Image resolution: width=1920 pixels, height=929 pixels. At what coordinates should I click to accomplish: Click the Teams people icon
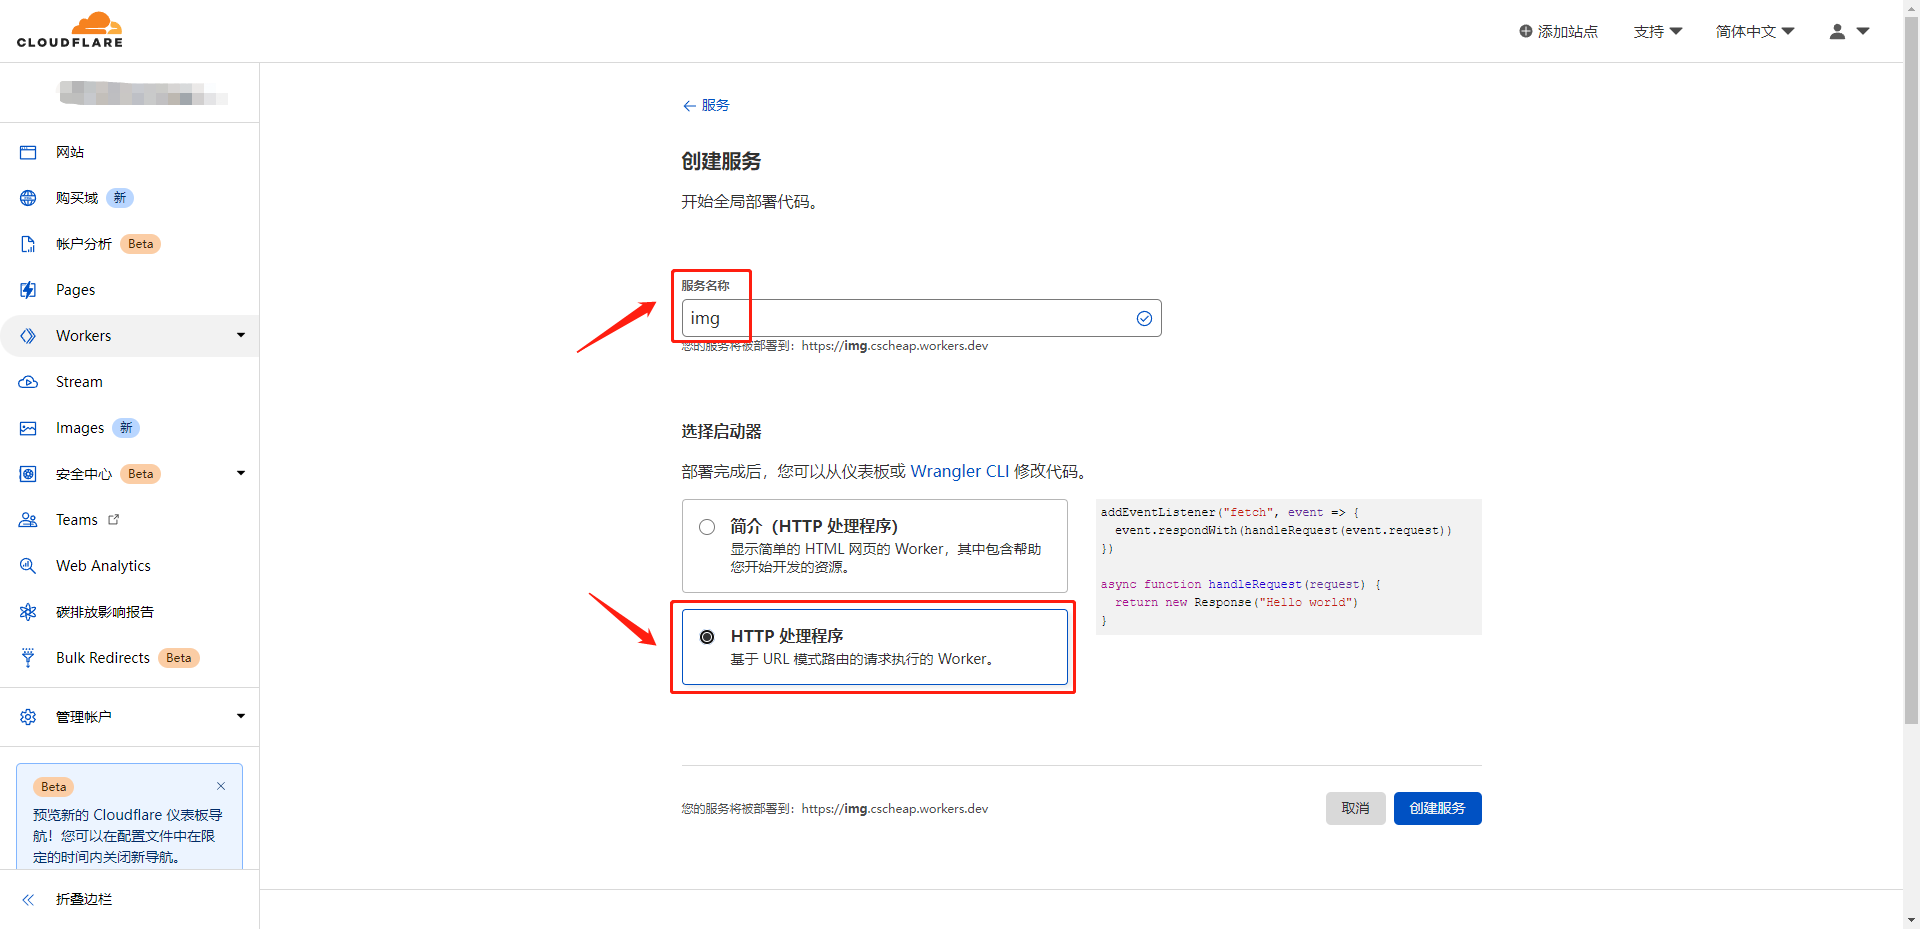(x=28, y=520)
